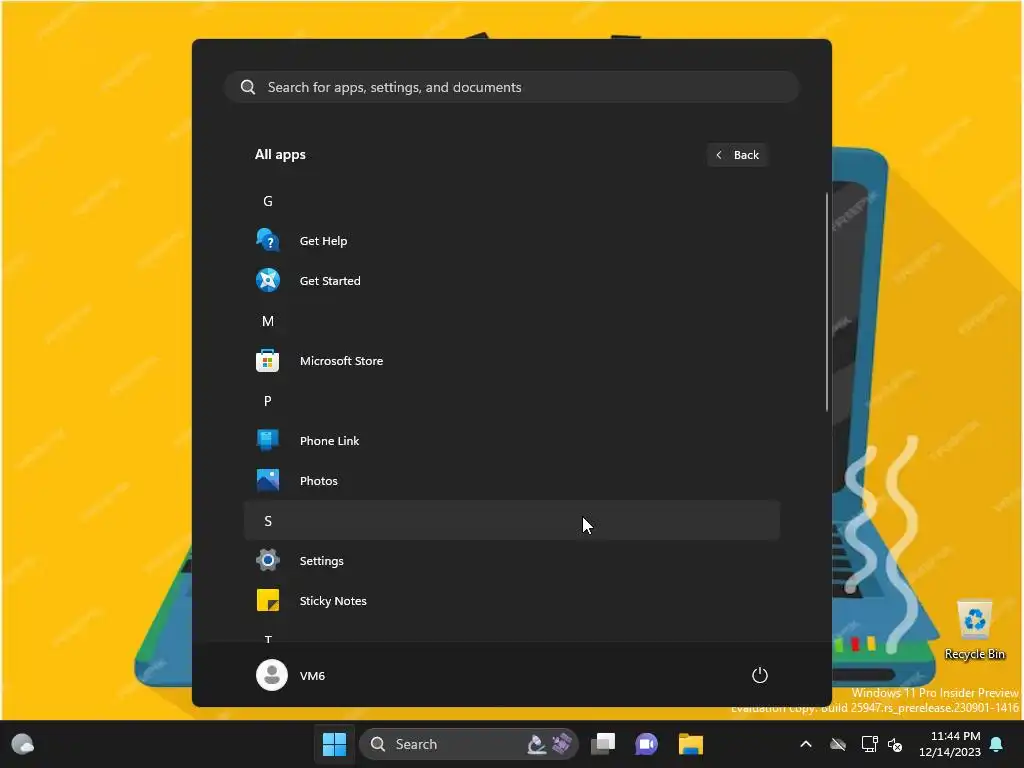Open File Explorer from the taskbar

pos(690,744)
